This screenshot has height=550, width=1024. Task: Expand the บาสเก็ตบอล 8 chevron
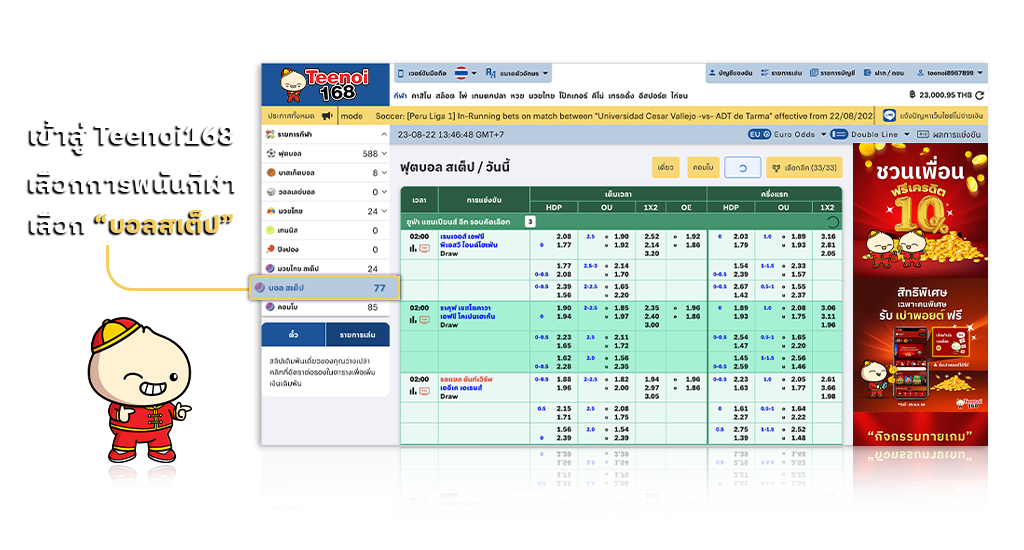tap(384, 172)
